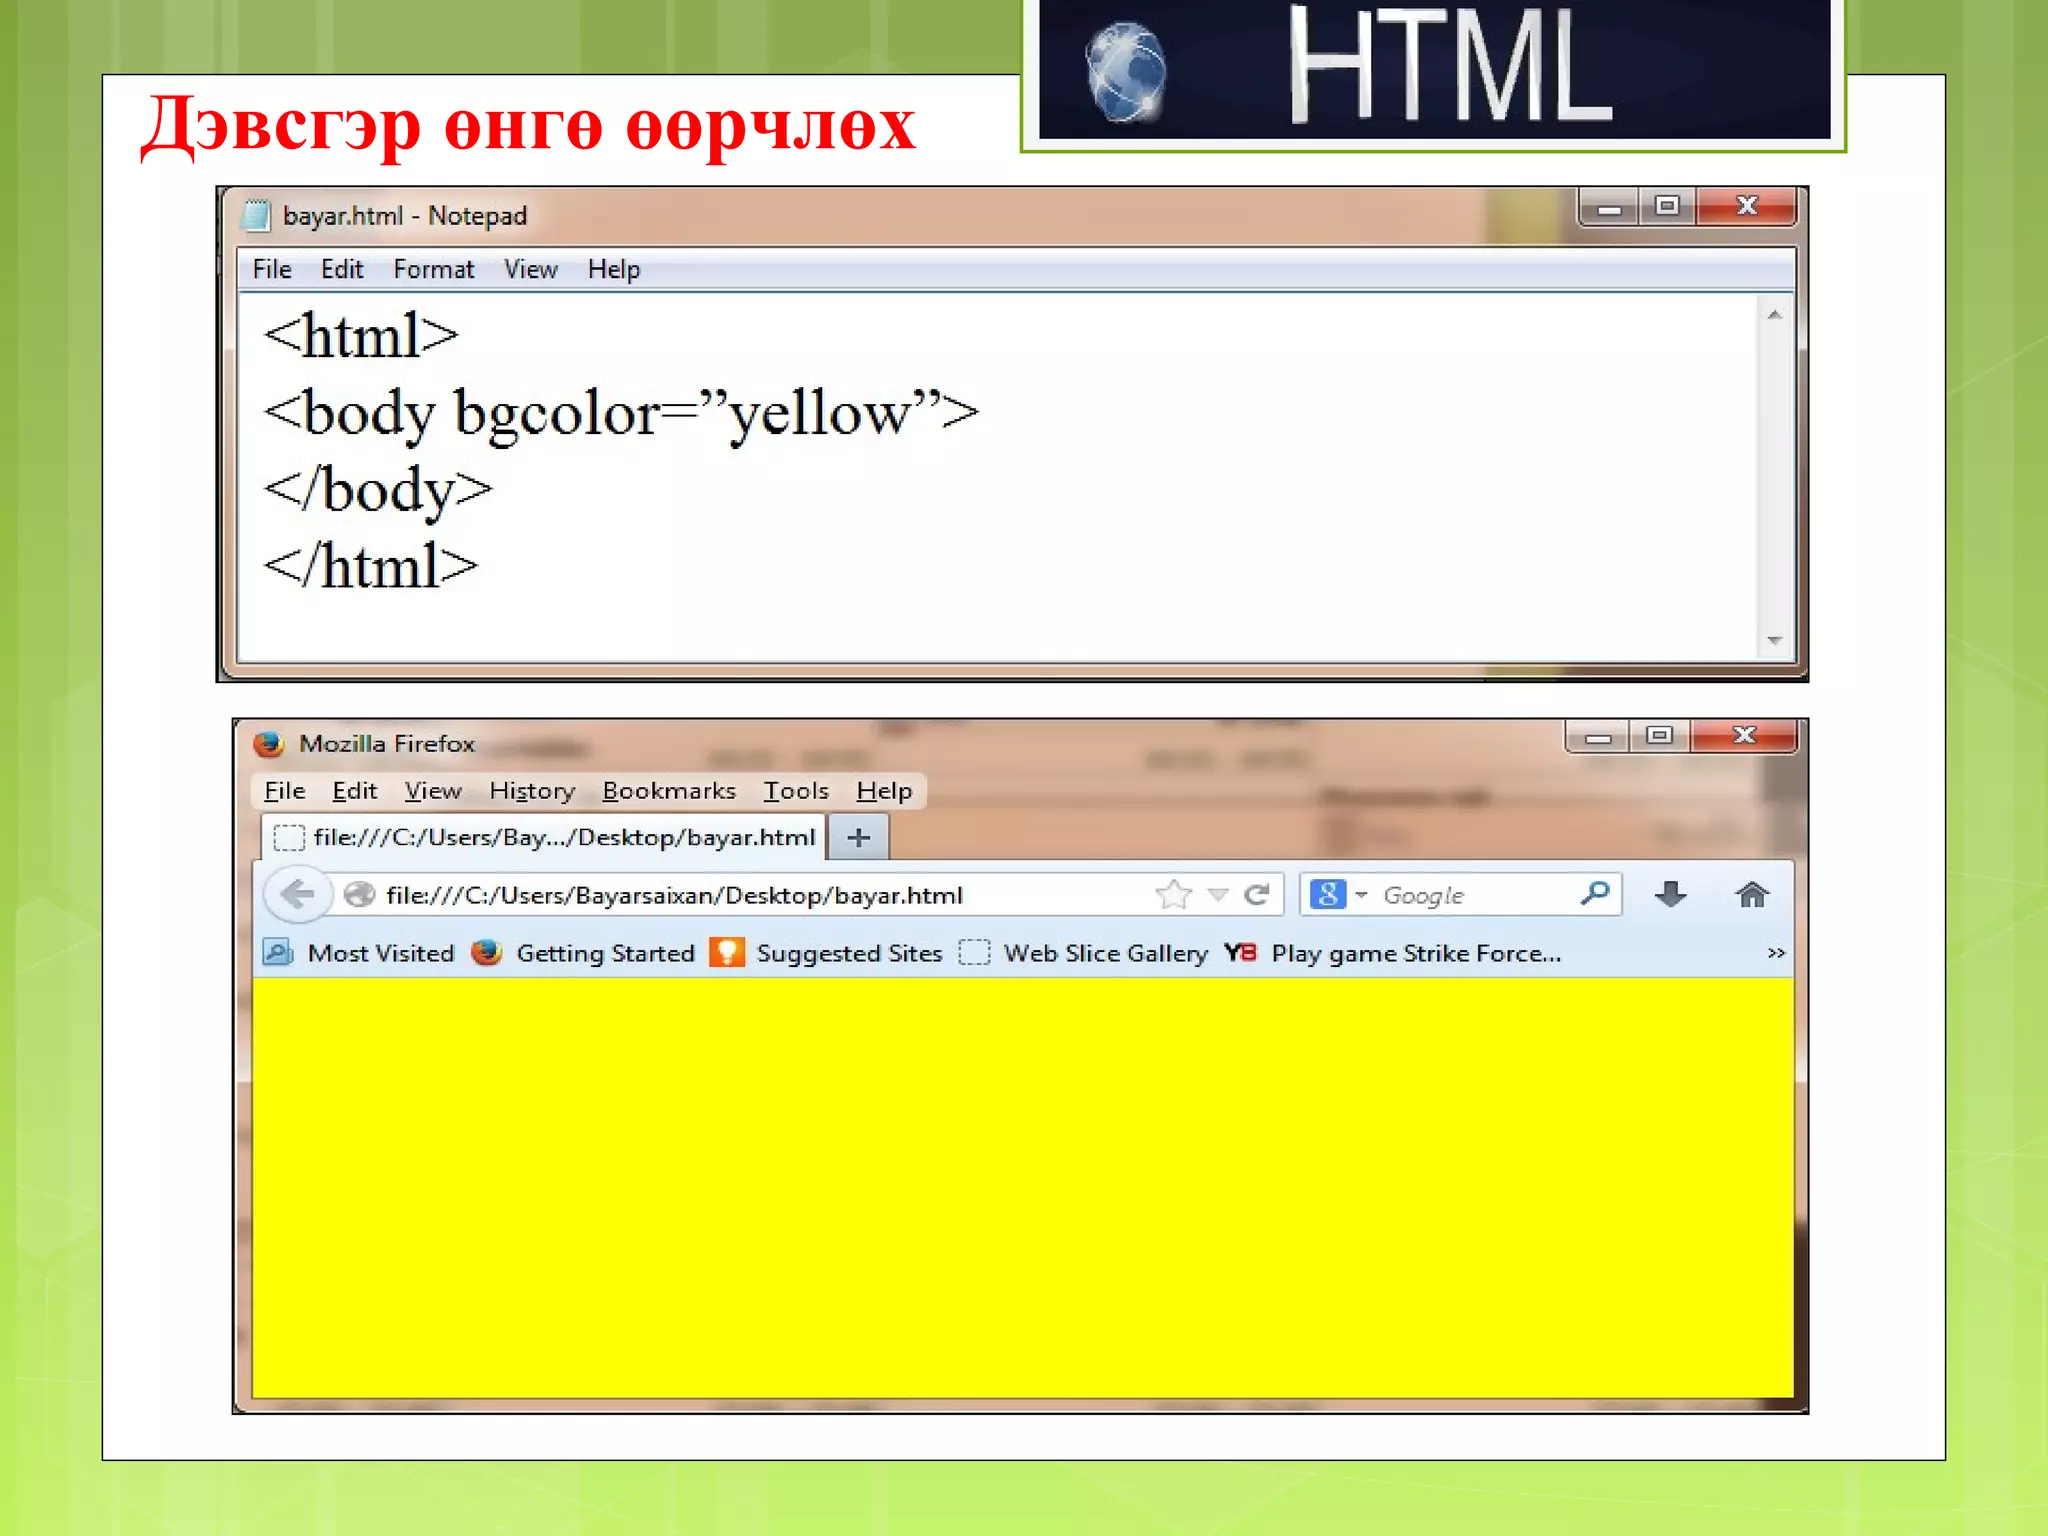
Task: Open the Google search engine dropdown
Action: 1339,894
